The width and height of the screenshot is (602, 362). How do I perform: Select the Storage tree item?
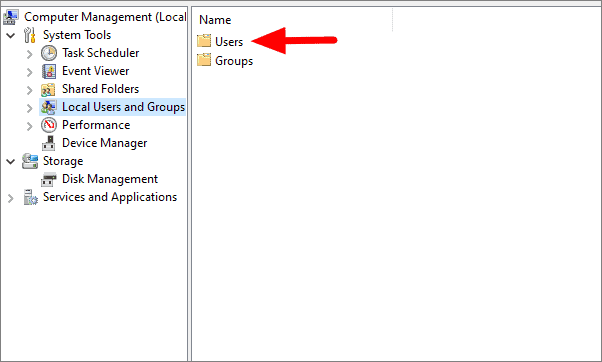tap(63, 161)
